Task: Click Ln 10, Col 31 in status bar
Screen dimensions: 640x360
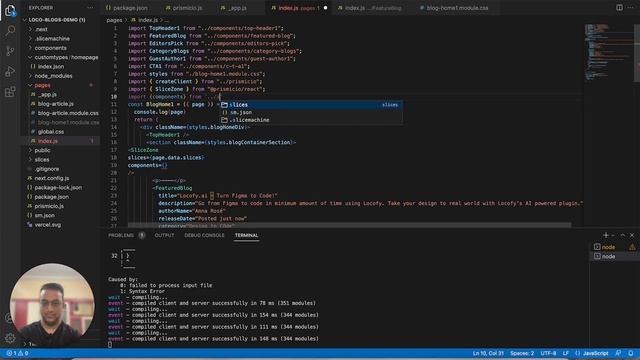Action: pos(488,353)
